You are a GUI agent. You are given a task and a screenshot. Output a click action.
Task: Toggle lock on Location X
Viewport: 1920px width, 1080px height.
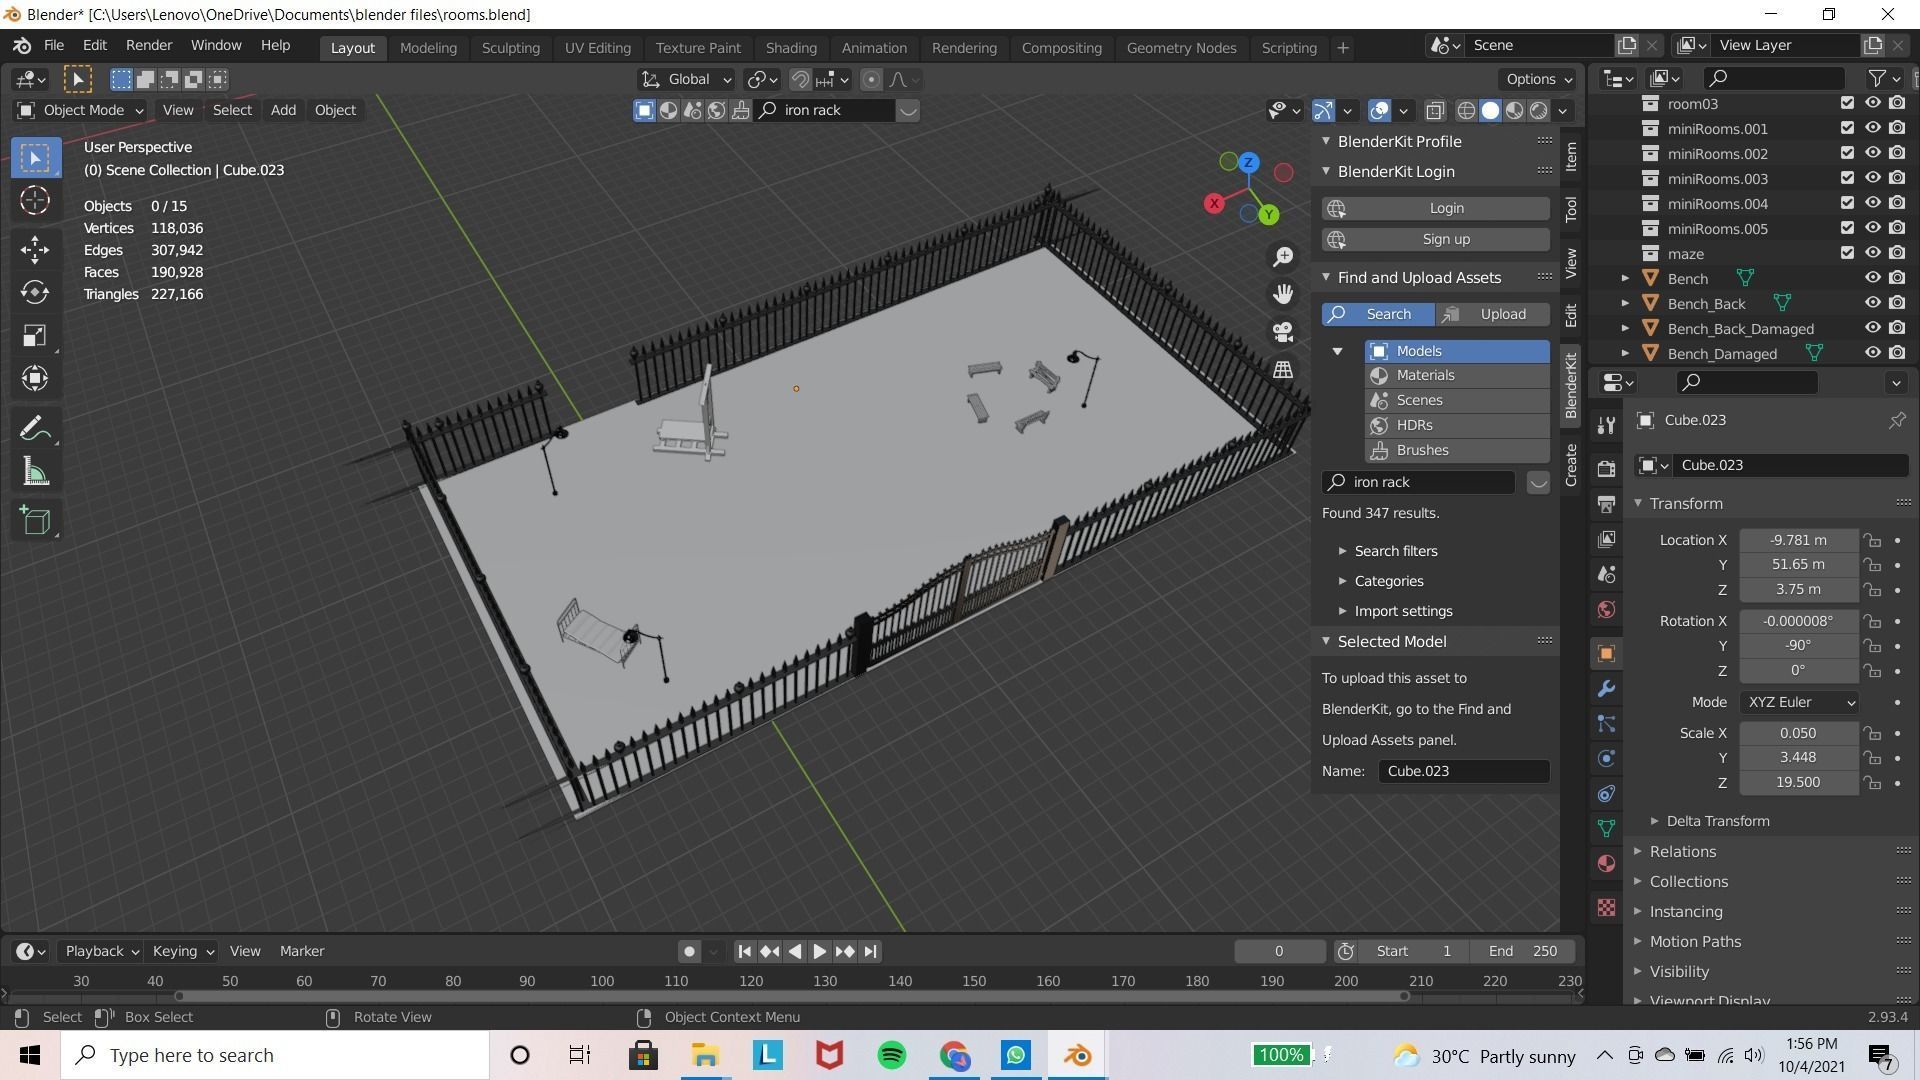[x=1872, y=541]
